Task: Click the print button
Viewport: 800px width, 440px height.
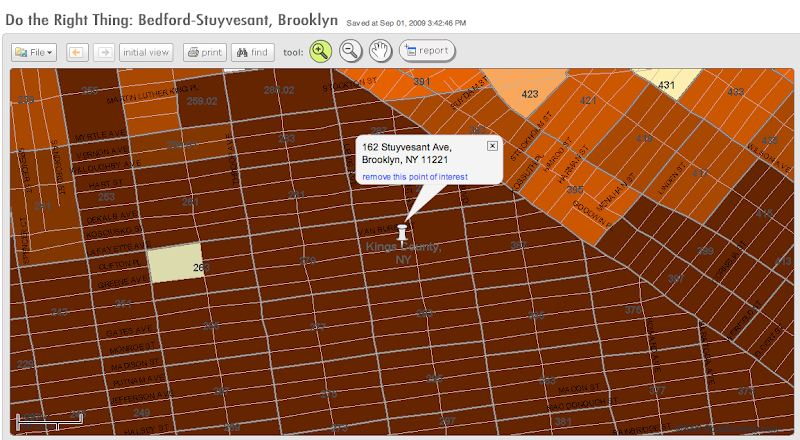Action: (205, 52)
